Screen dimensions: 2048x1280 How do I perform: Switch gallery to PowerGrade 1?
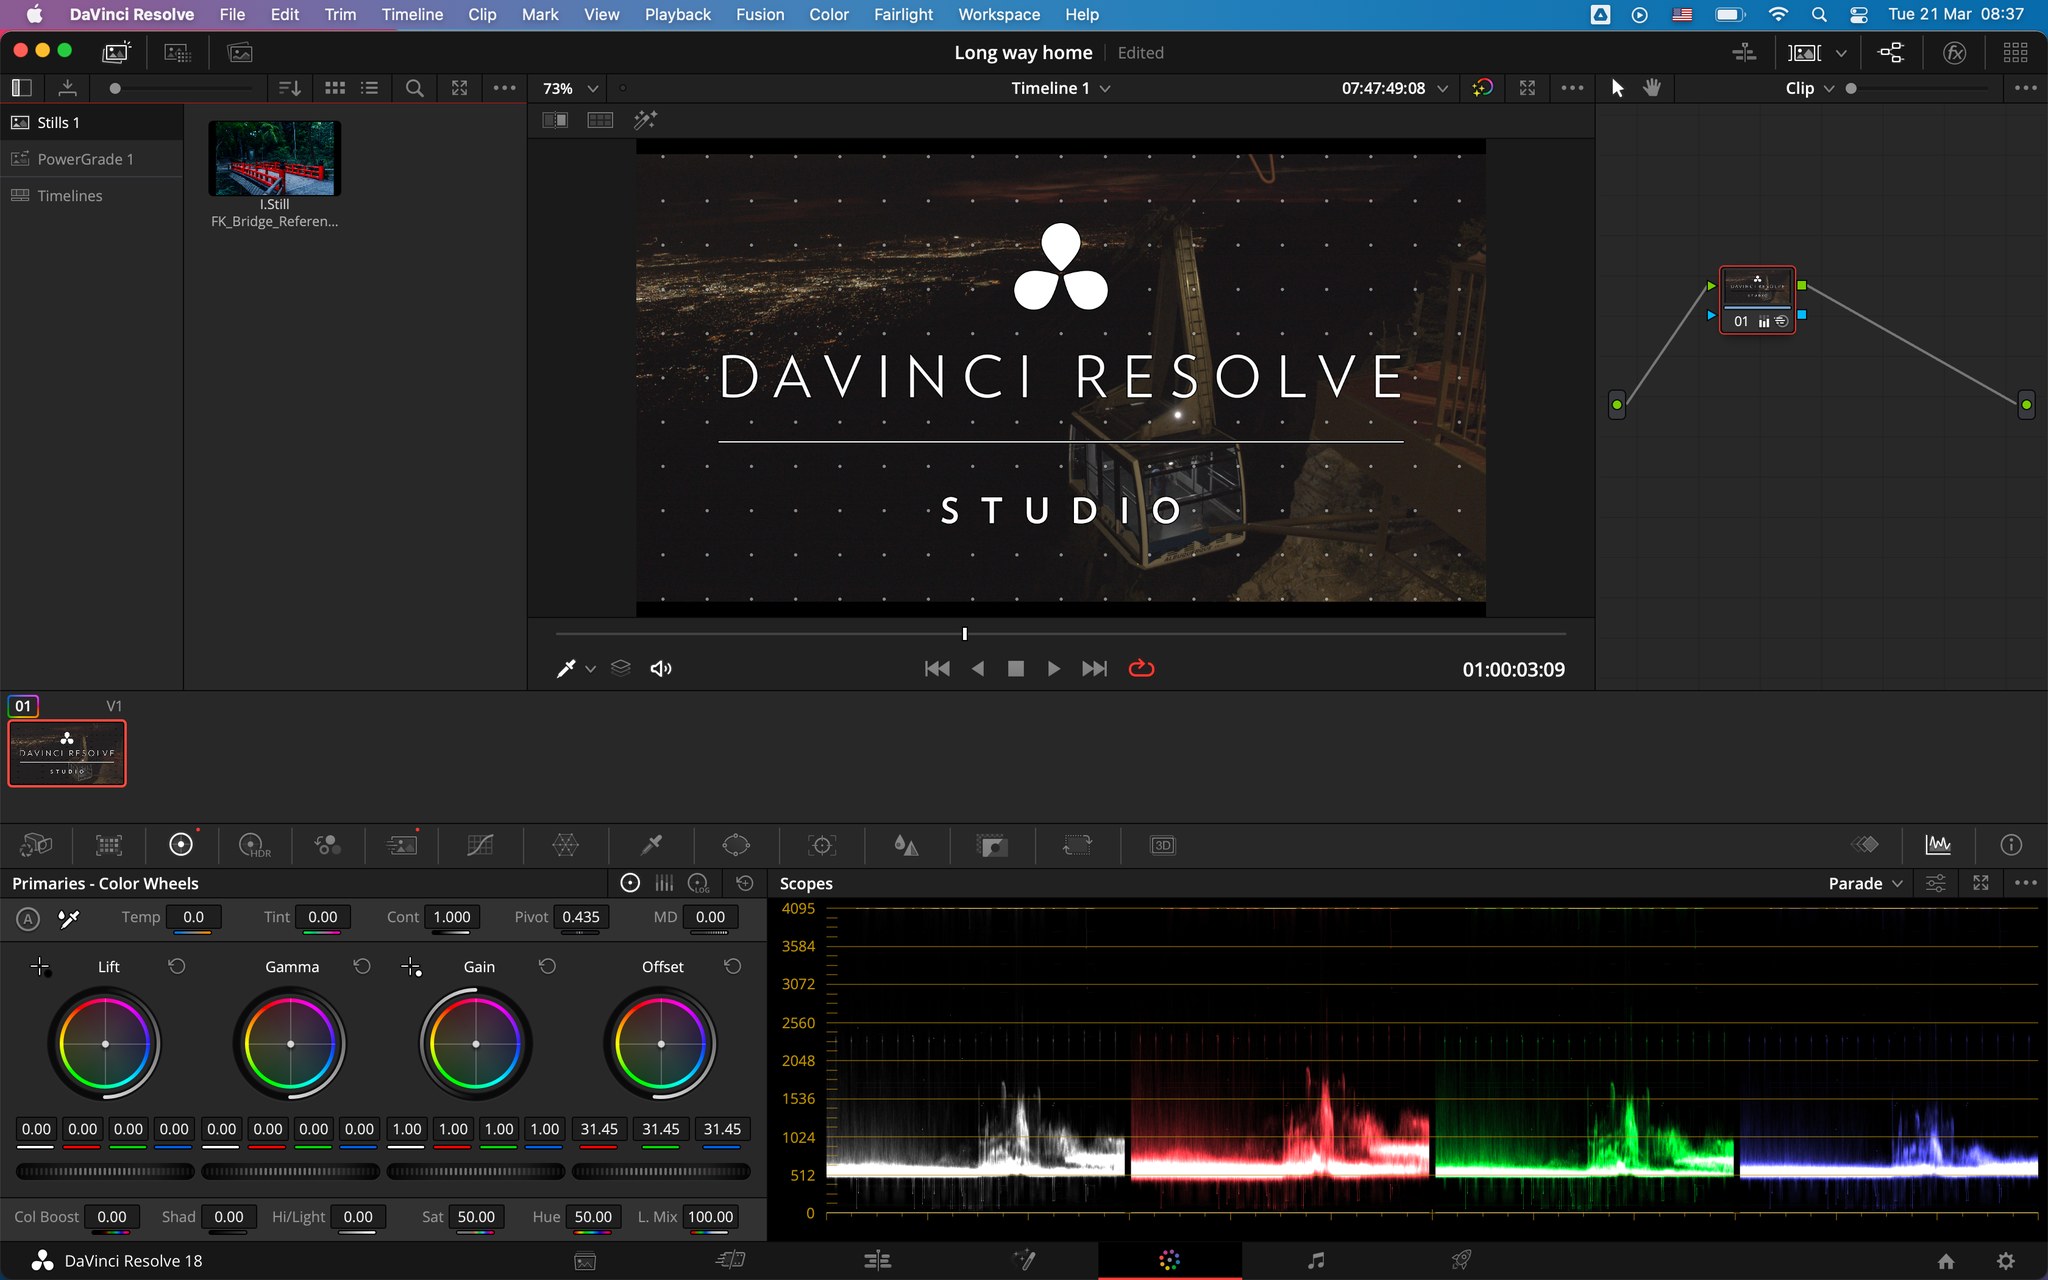coord(85,158)
